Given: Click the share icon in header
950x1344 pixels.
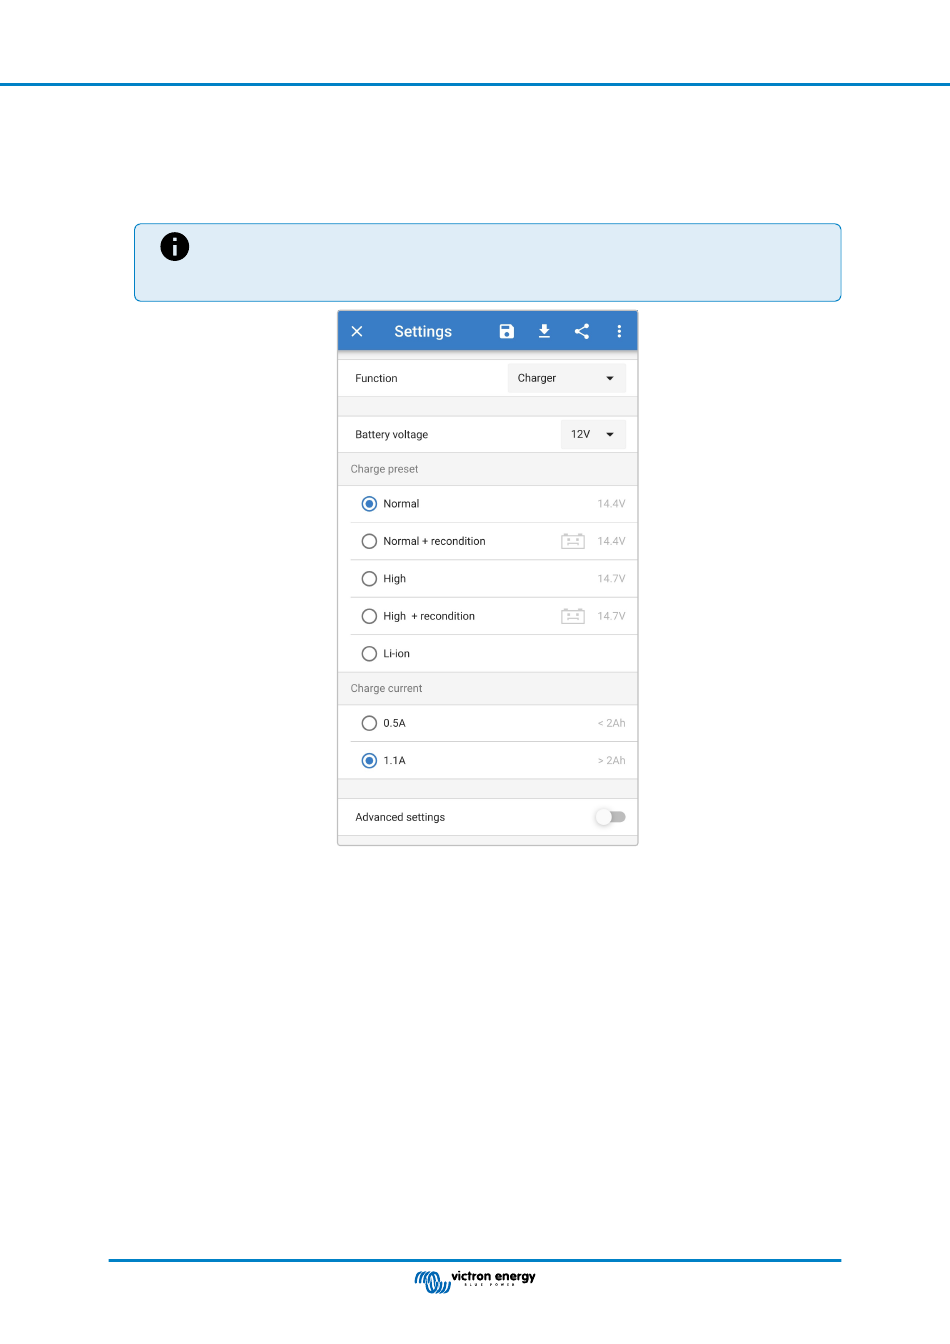Looking at the screenshot, I should coord(582,331).
